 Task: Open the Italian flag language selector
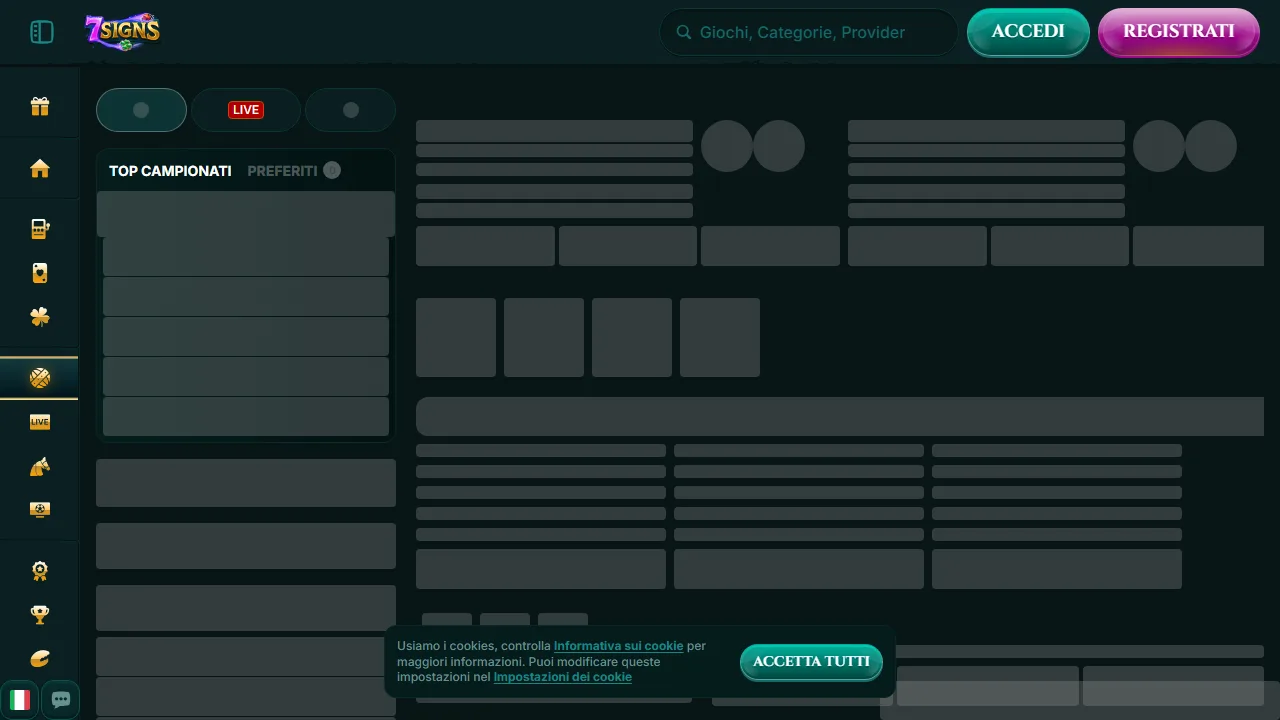tap(20, 699)
